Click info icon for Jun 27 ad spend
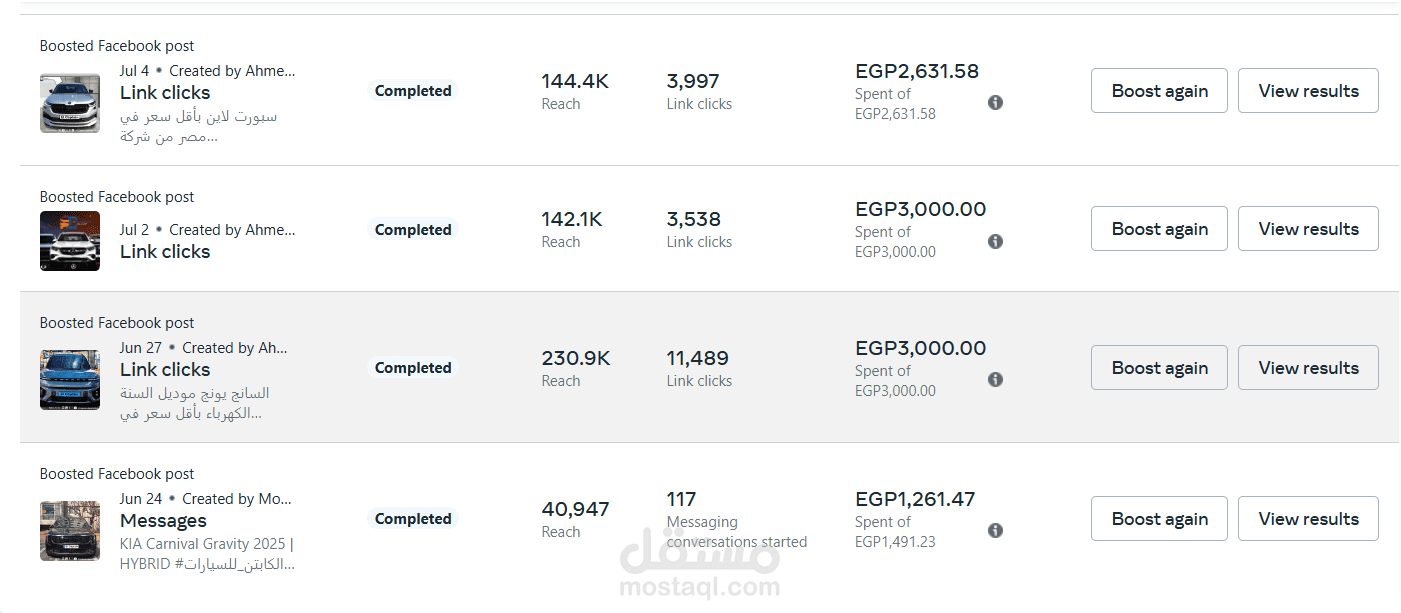Image resolution: width=1401 pixels, height=613 pixels. 995,380
